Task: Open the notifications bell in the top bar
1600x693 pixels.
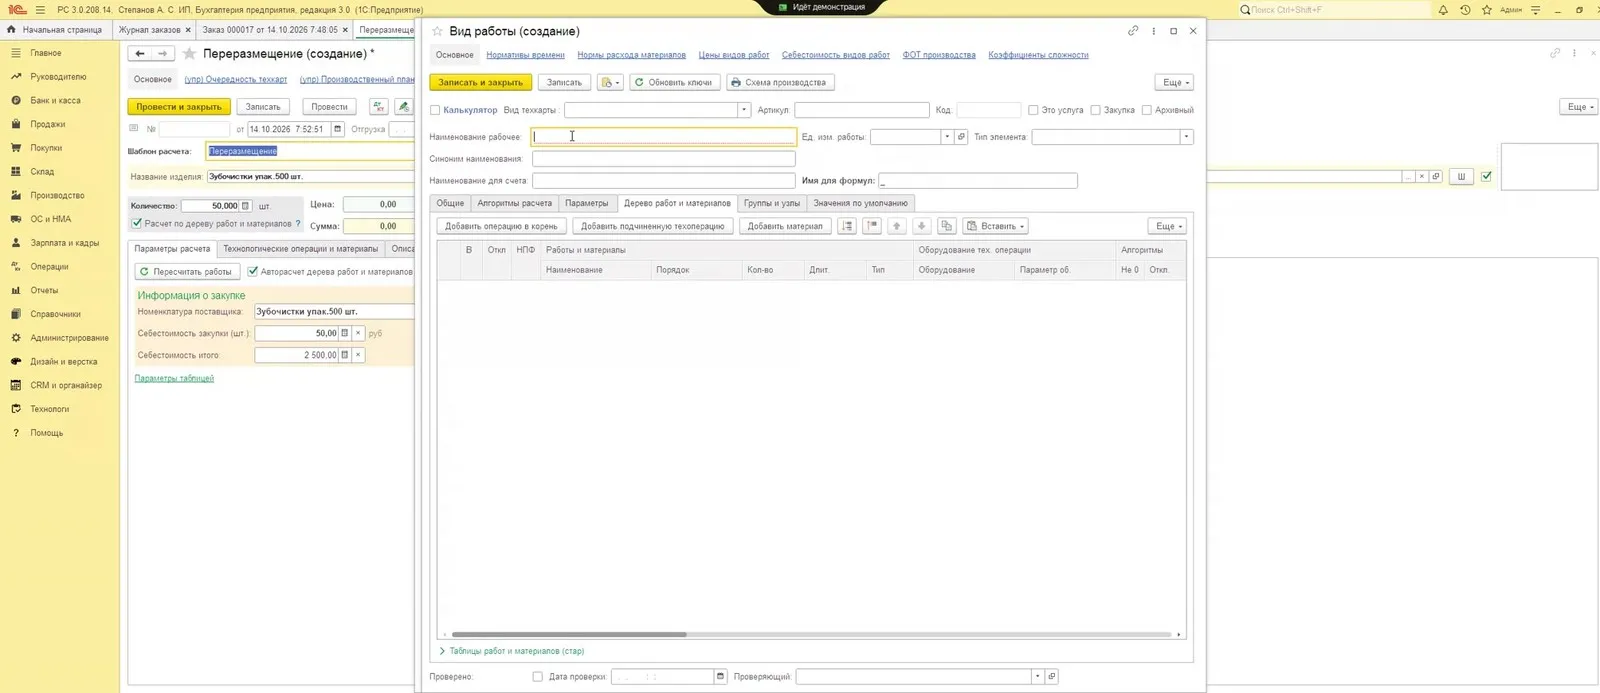Action: [1443, 10]
